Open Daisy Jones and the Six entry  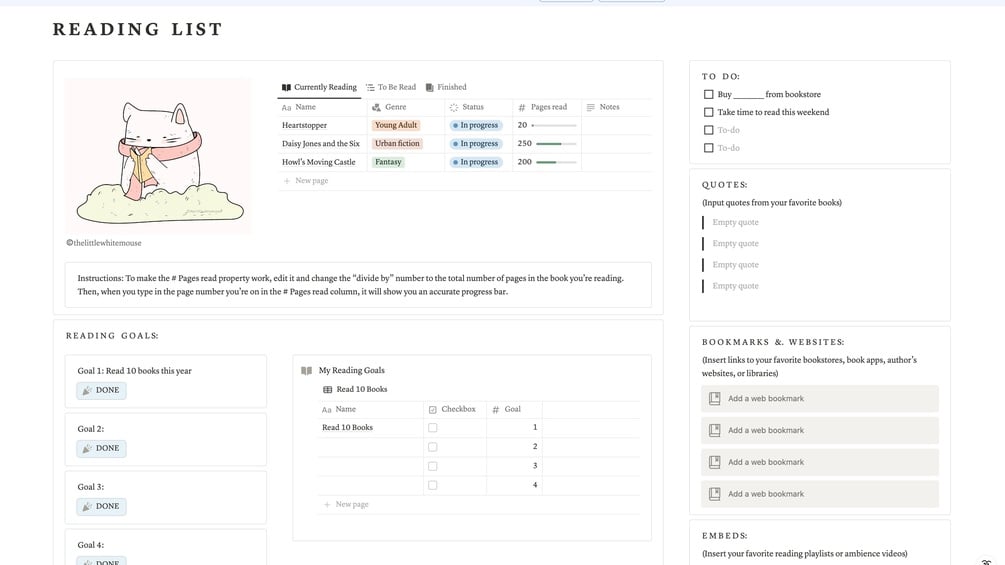point(320,143)
